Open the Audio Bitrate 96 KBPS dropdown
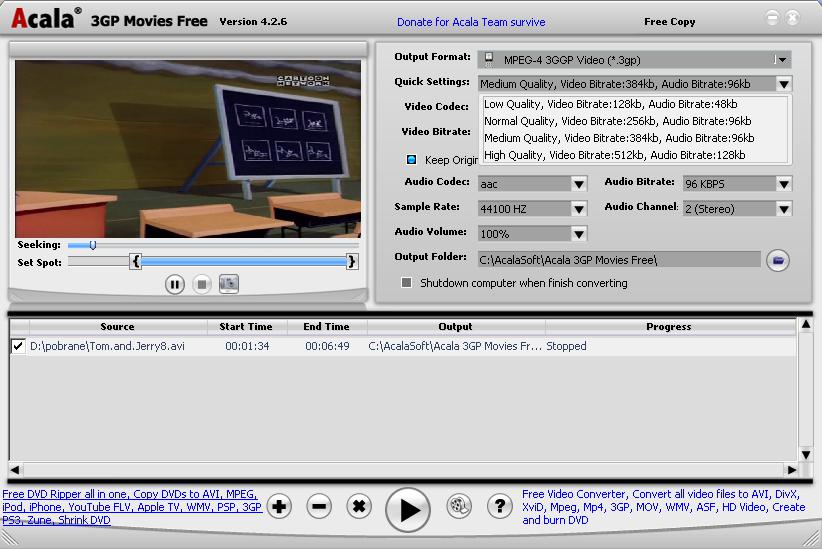 point(784,184)
